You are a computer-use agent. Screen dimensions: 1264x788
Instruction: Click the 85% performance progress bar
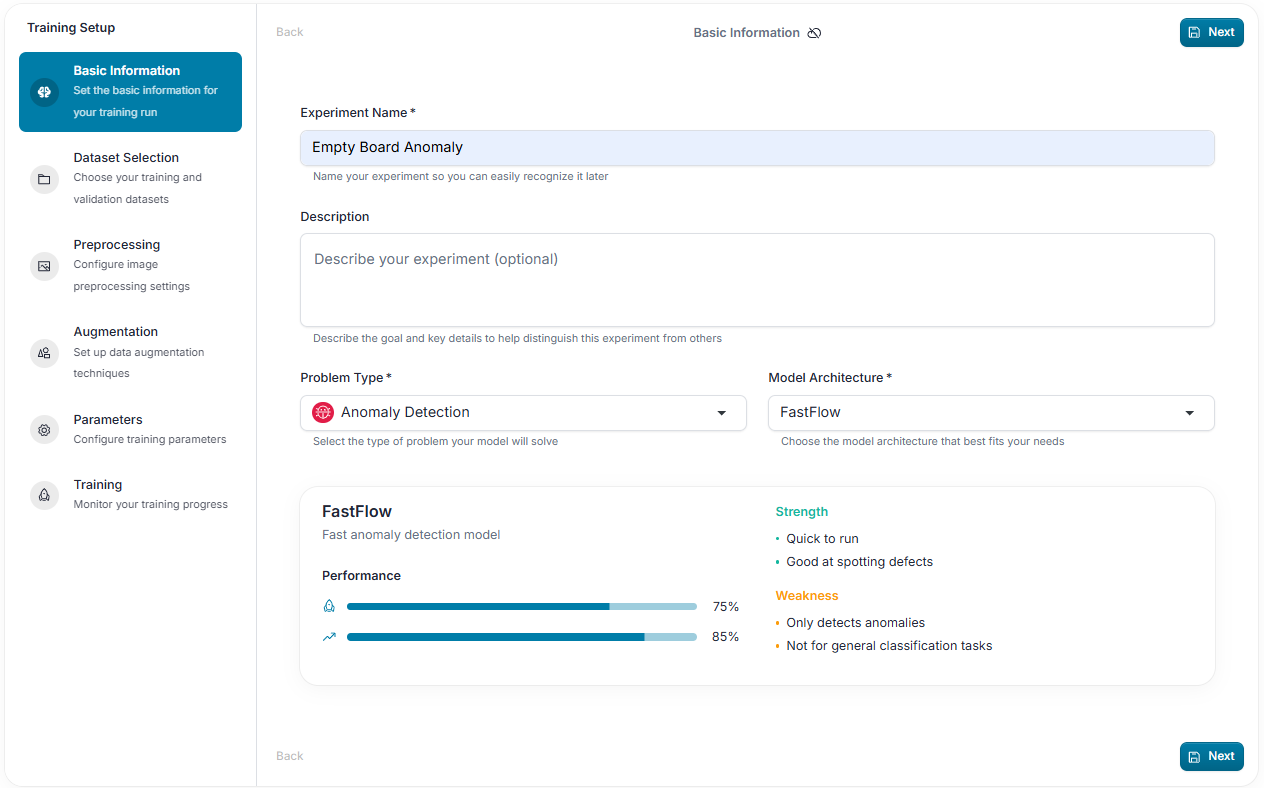point(522,637)
